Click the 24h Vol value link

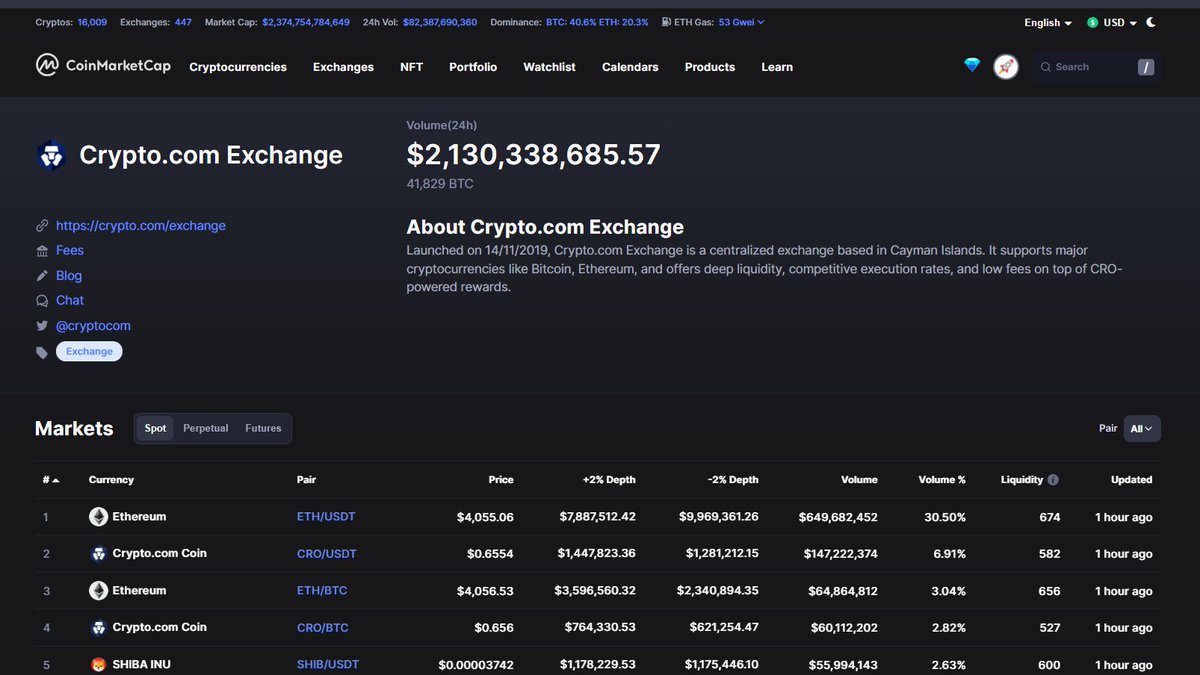(x=440, y=22)
